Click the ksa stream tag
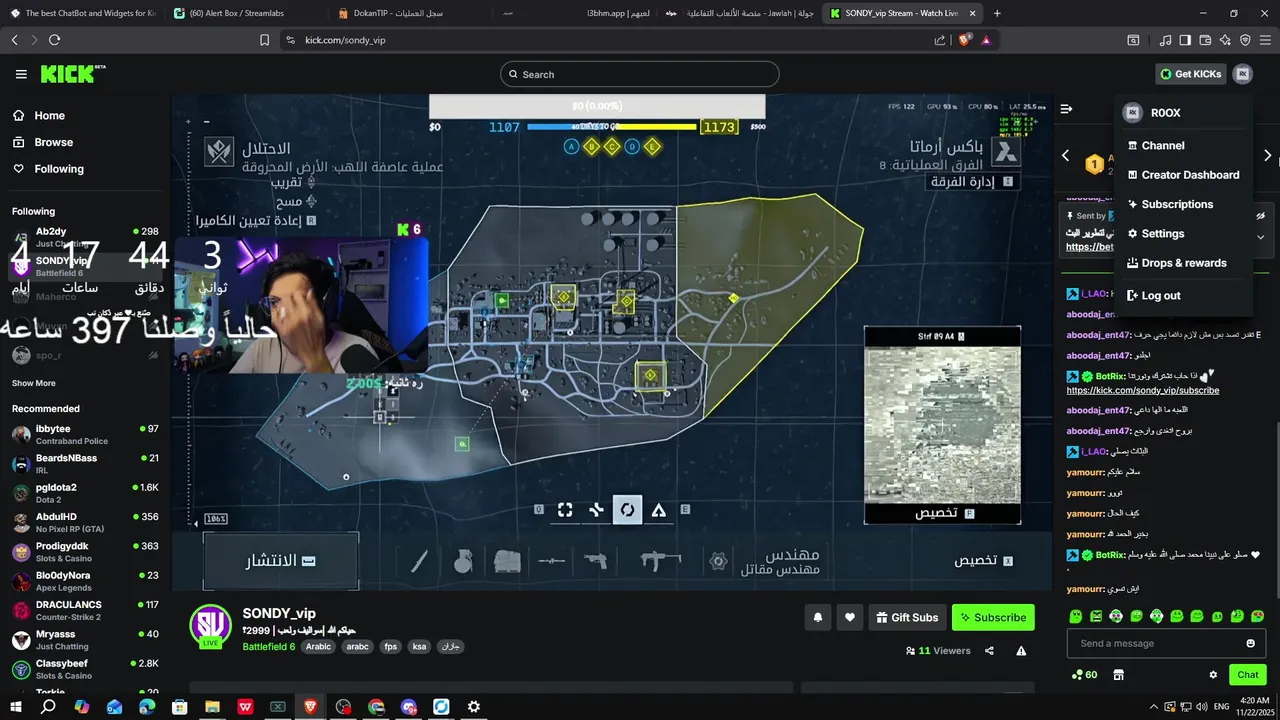 coord(419,647)
